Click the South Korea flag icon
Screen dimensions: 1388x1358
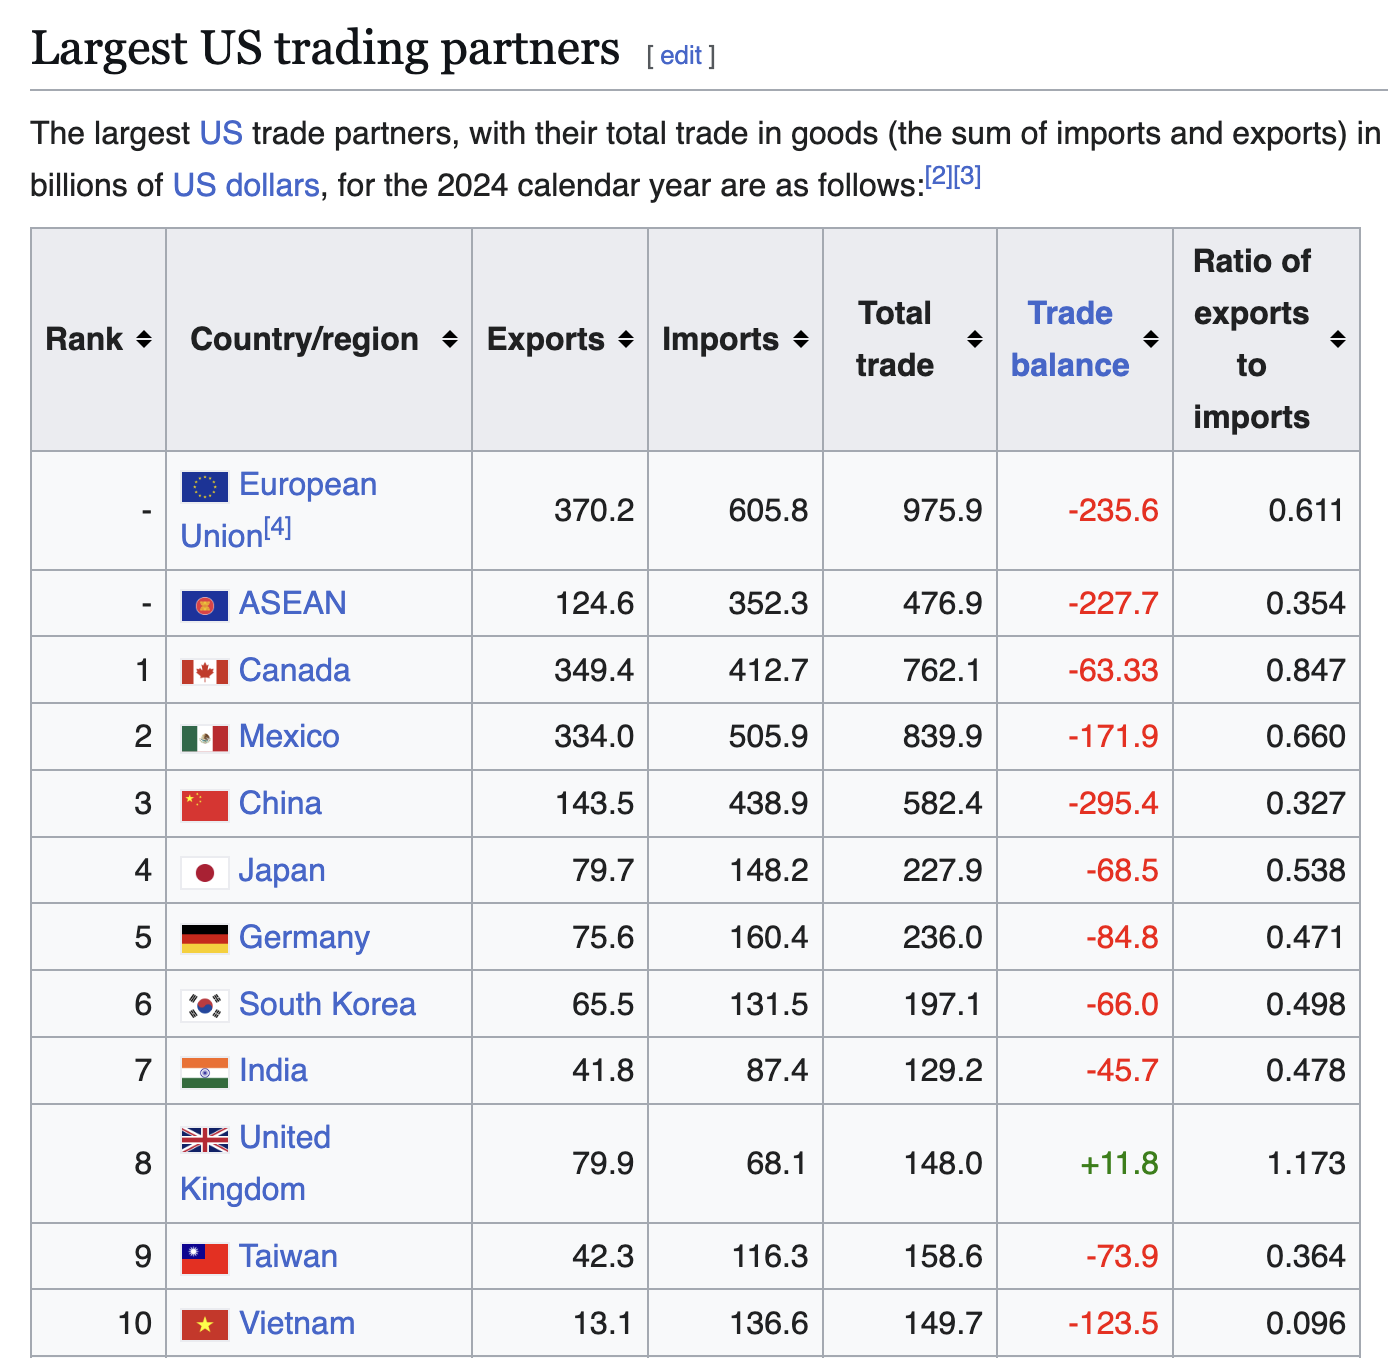pos(205,1005)
